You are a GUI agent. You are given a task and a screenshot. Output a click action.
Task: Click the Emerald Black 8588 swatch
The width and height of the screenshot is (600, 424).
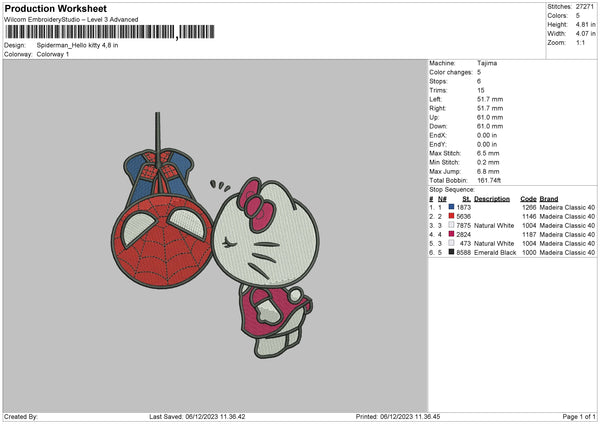[452, 252]
